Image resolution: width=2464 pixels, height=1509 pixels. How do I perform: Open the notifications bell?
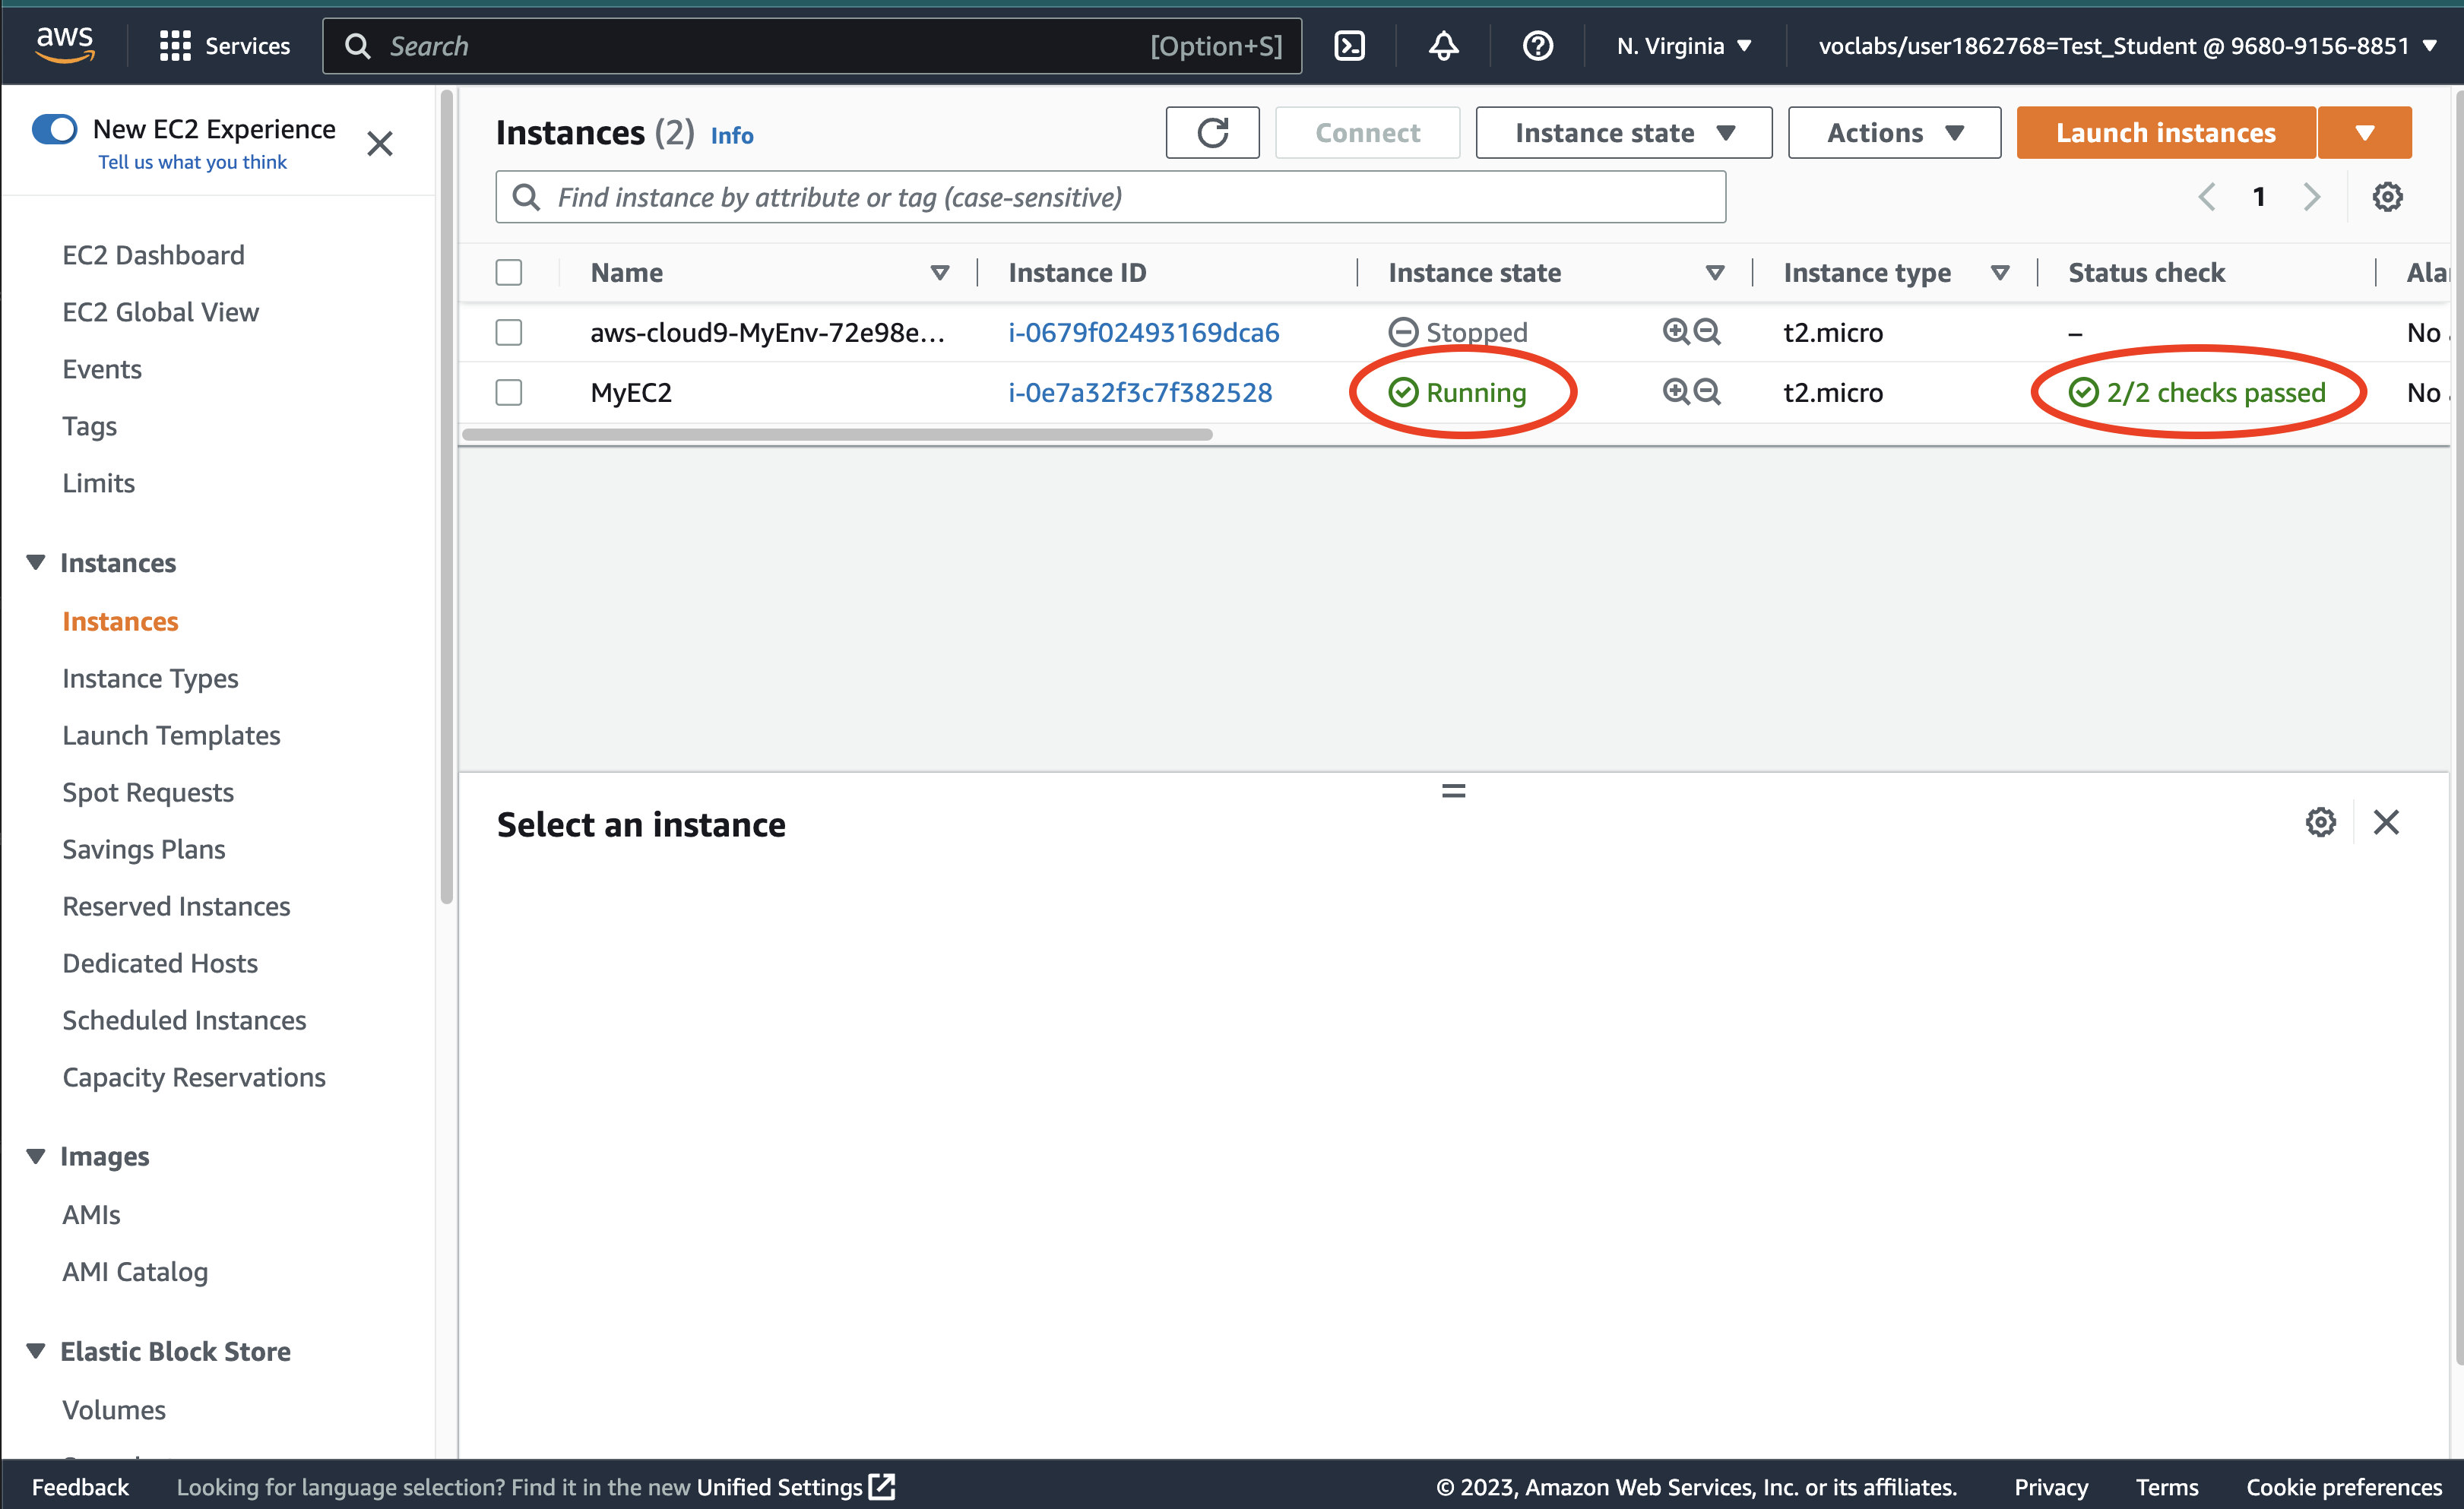[1442, 45]
